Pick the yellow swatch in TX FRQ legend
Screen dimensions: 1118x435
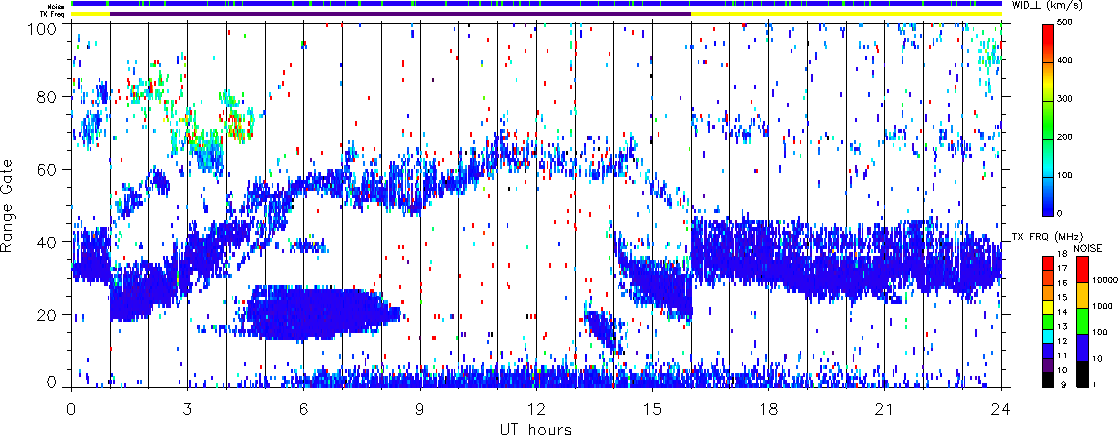pyautogui.click(x=1048, y=308)
